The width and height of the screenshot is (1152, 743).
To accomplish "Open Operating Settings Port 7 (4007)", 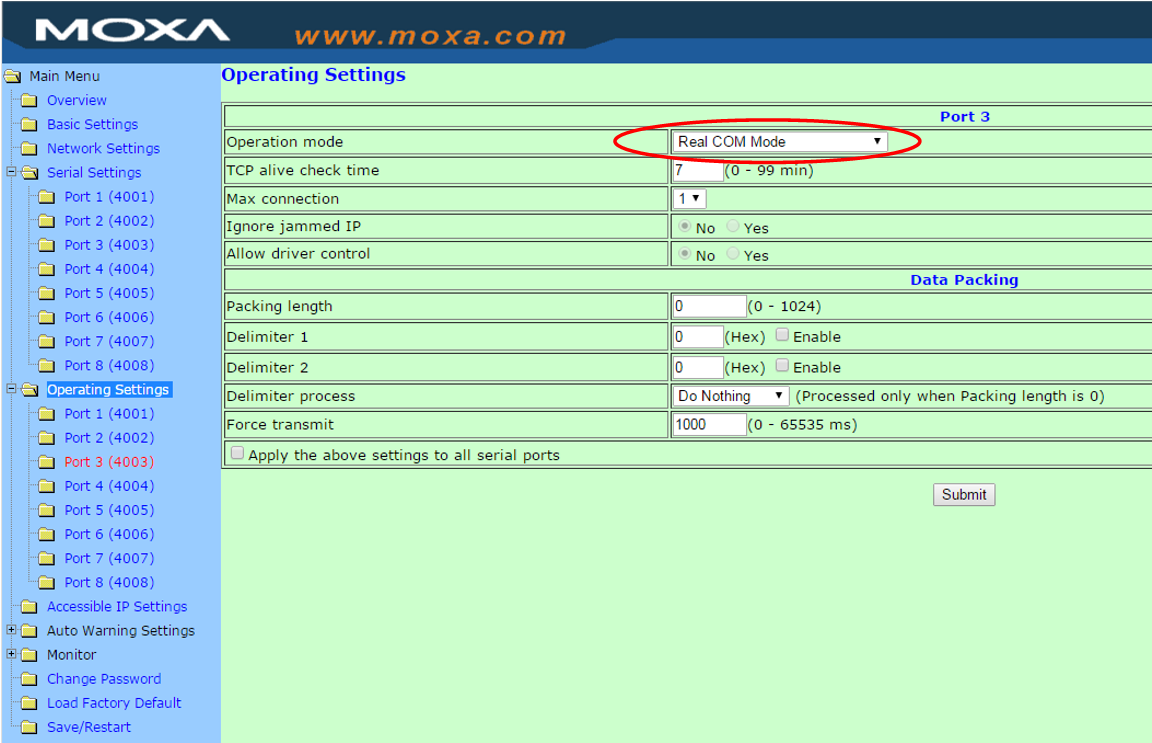I will (109, 559).
